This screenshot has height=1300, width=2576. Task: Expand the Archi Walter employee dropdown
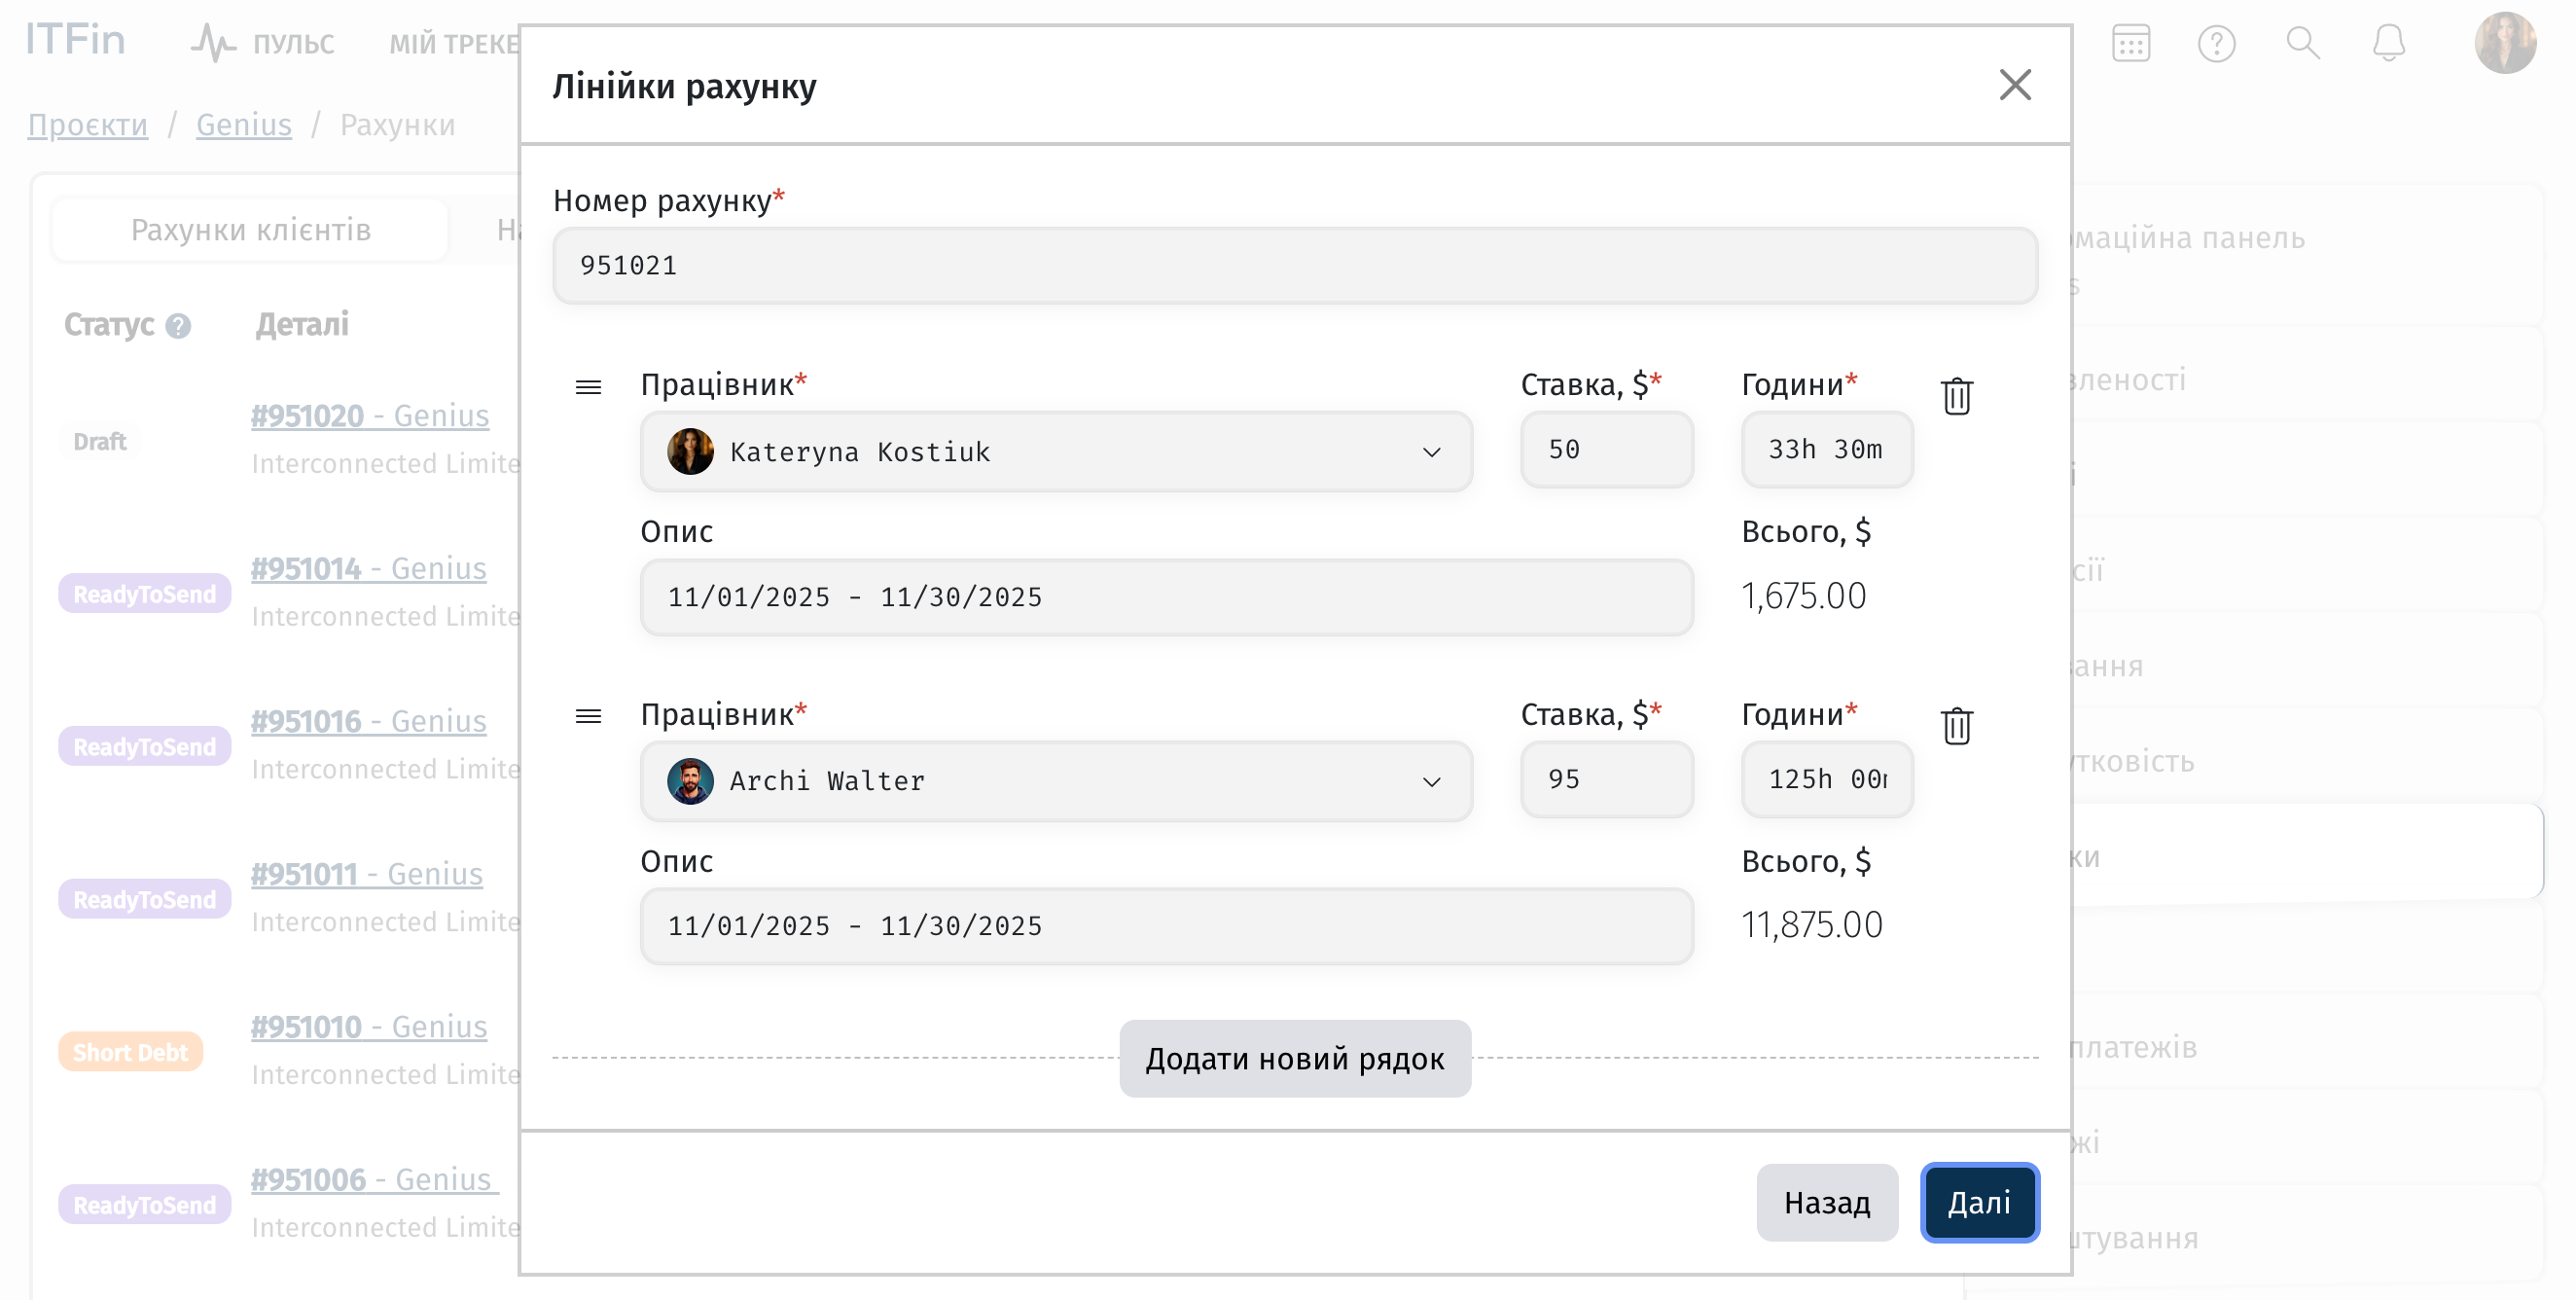coord(1430,781)
